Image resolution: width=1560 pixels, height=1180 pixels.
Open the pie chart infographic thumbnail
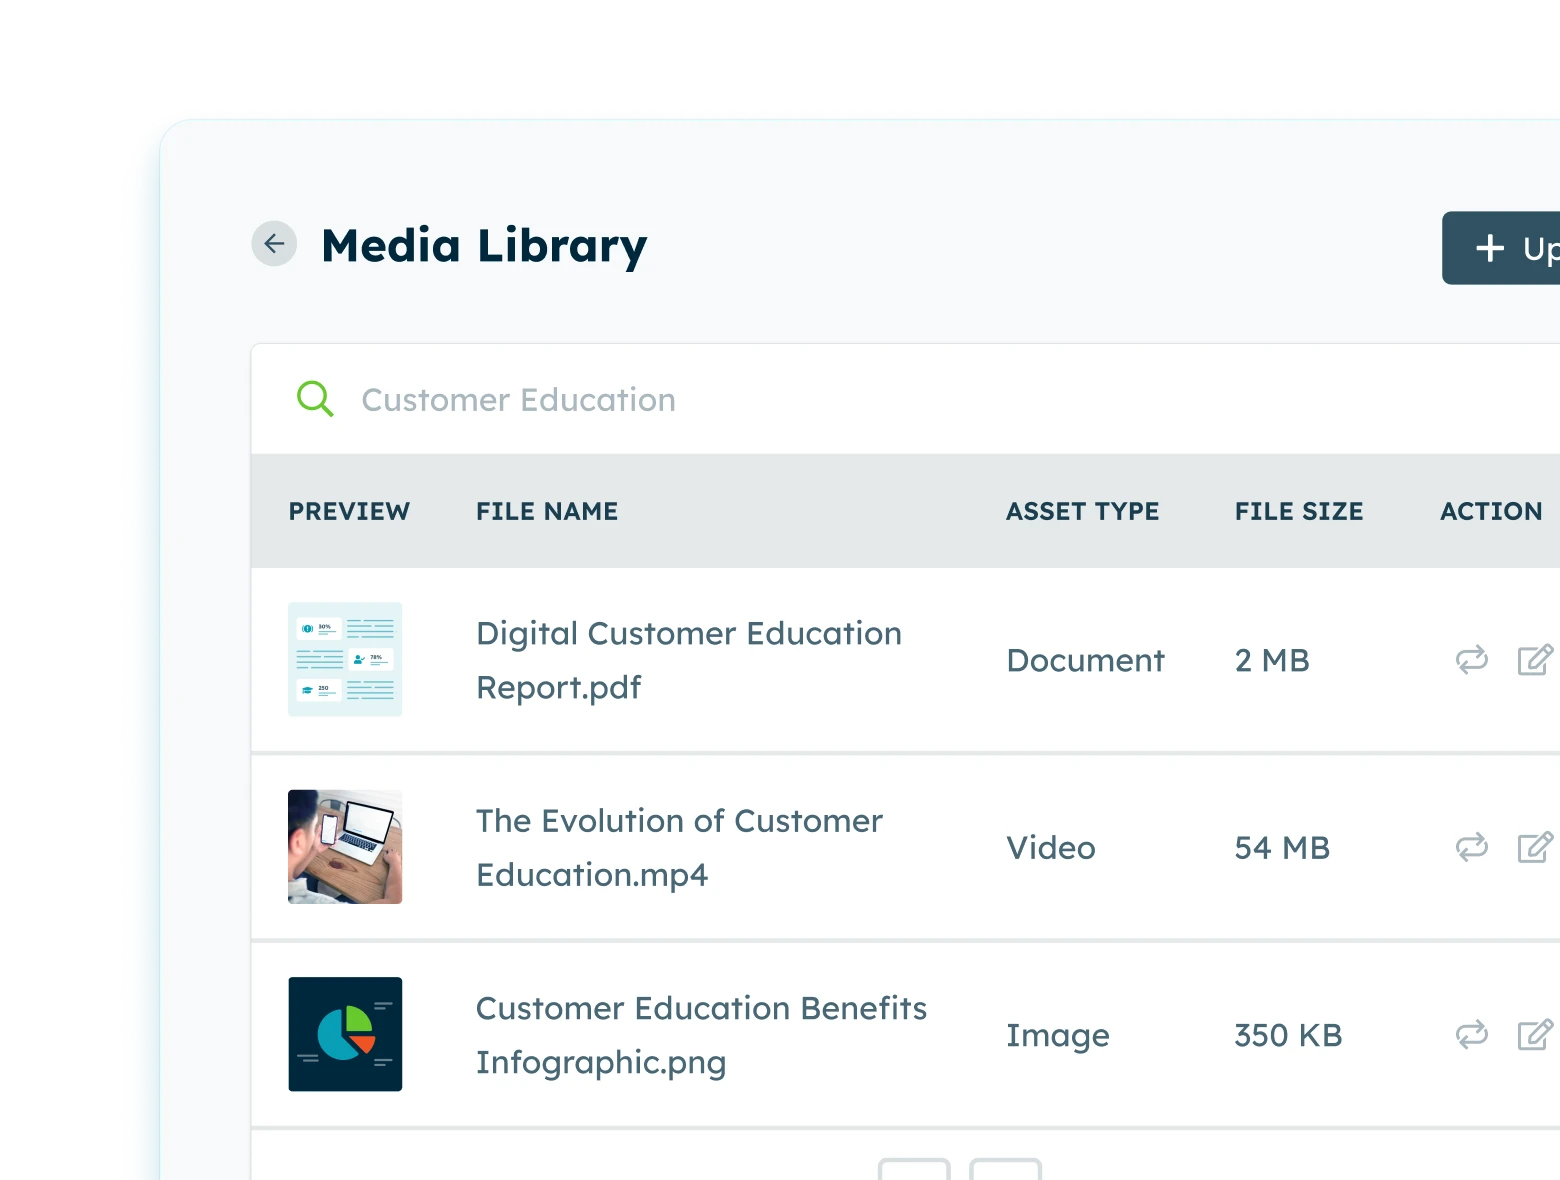click(x=345, y=1034)
